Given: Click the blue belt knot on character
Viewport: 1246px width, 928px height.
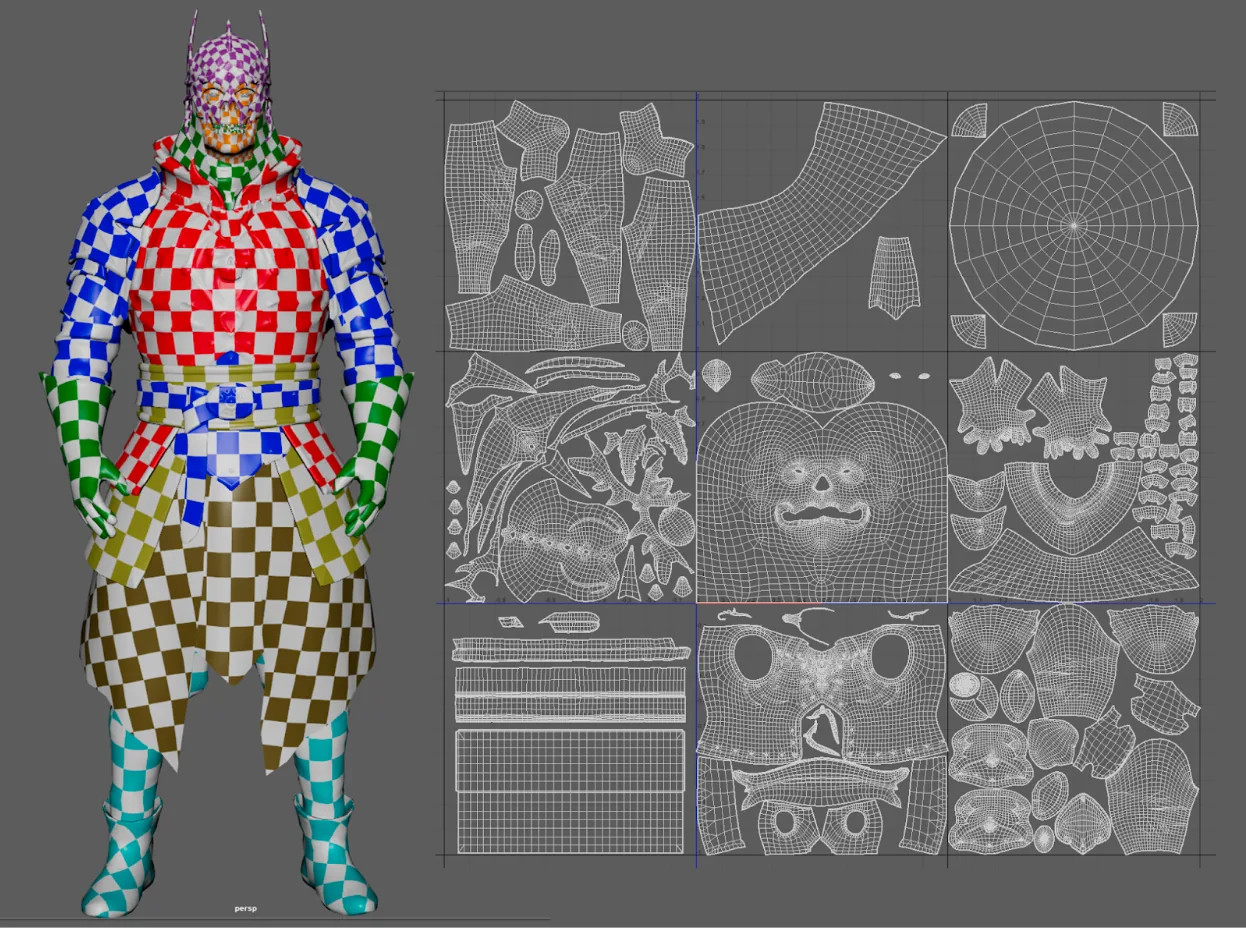Looking at the screenshot, I should pyautogui.click(x=228, y=418).
